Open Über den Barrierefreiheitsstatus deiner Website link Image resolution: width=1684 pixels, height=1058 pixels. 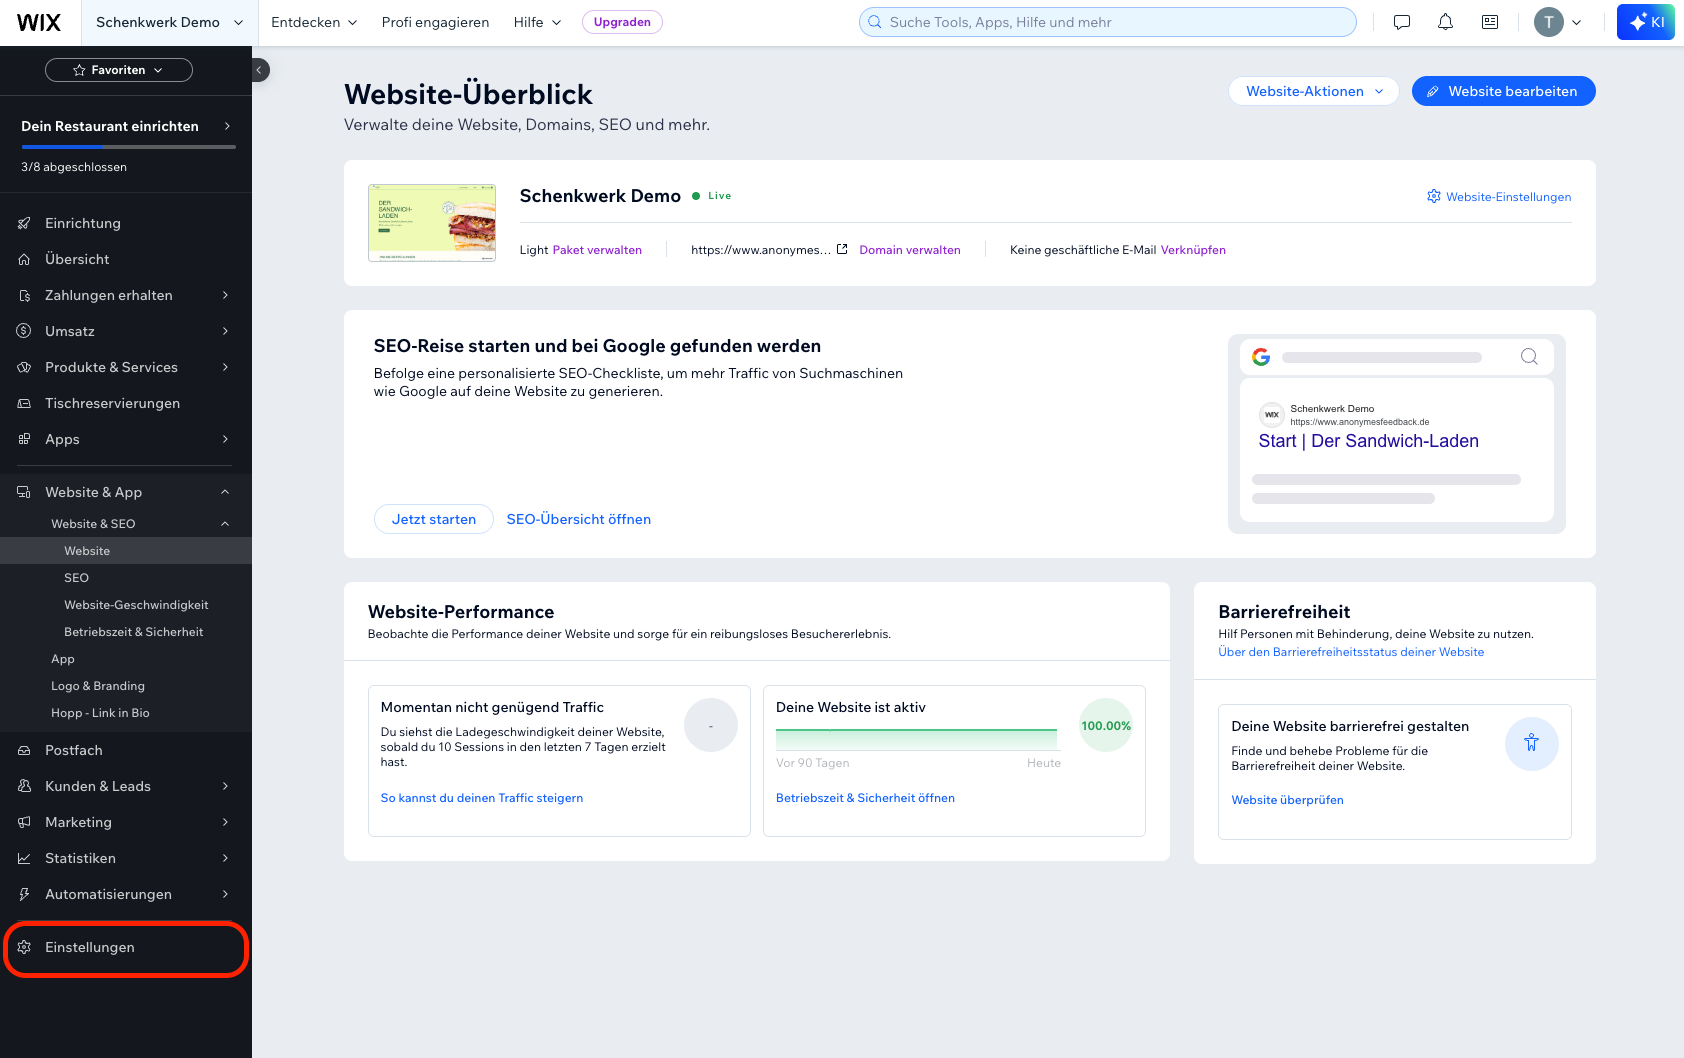1351,652
